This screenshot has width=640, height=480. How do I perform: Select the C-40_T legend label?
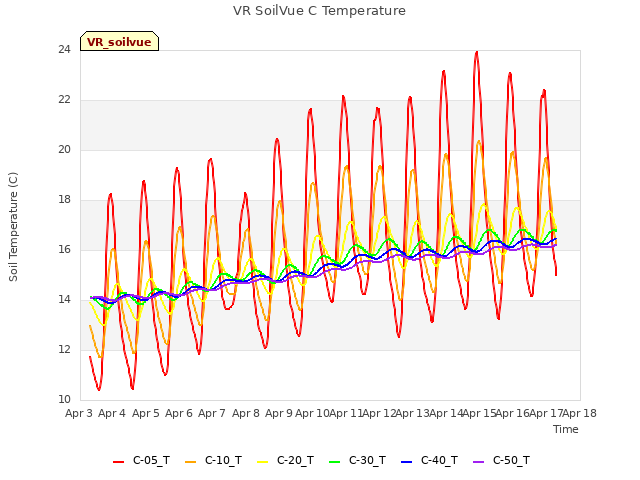click(x=440, y=460)
